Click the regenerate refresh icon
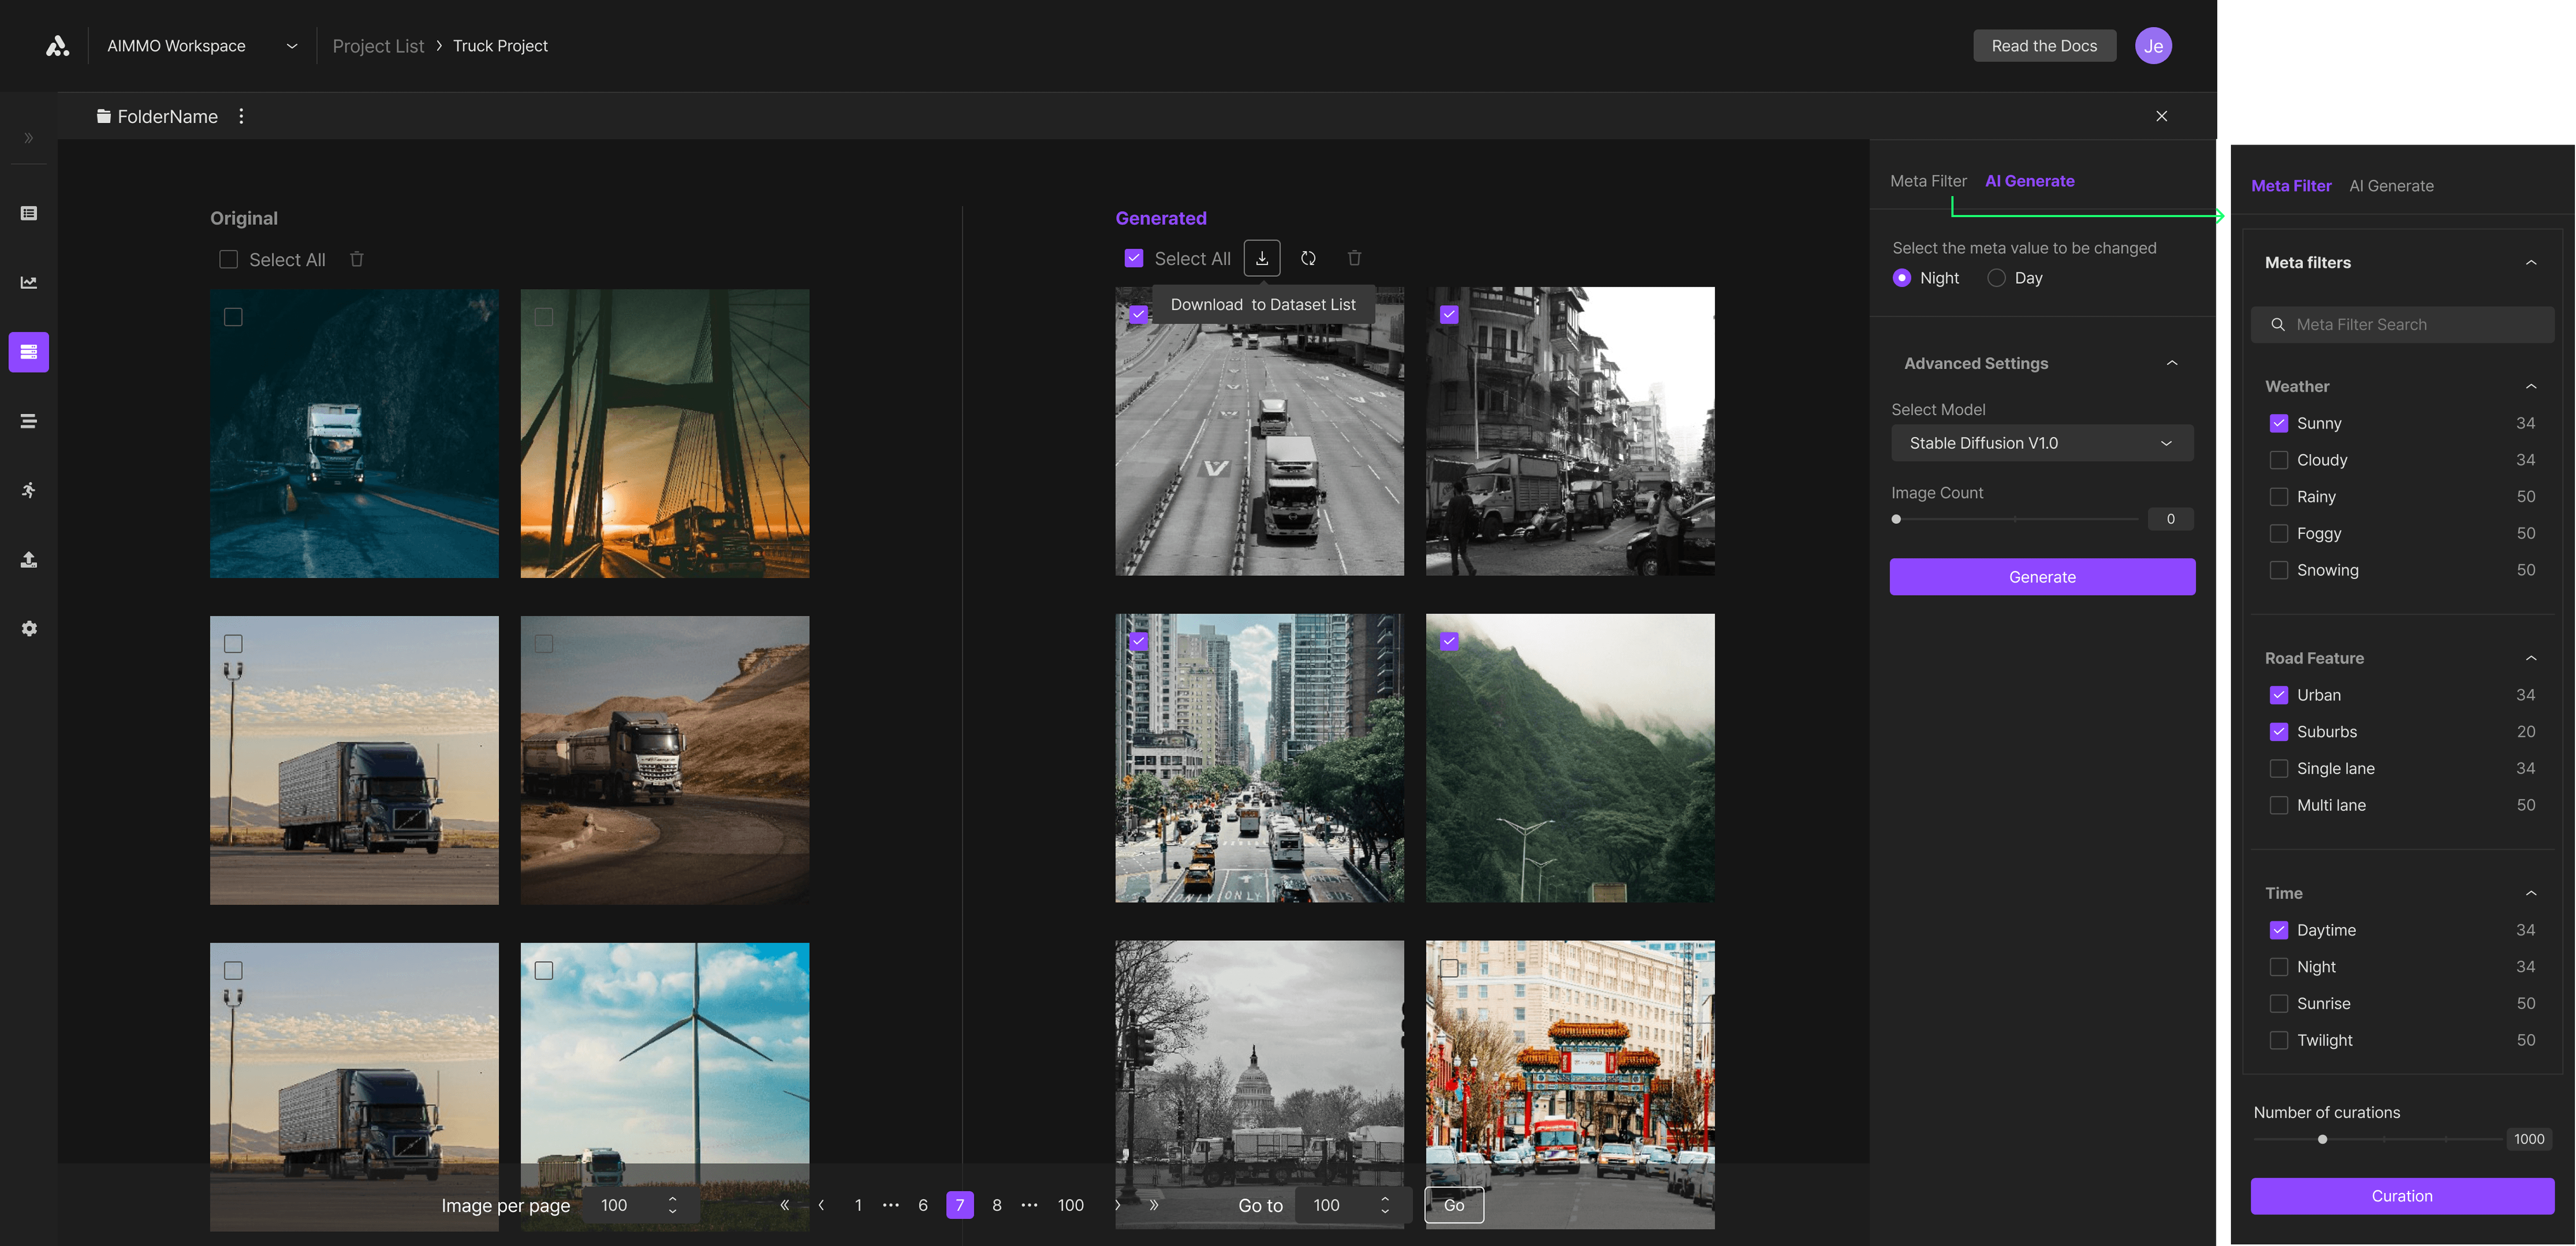The image size is (2576, 1246). pyautogui.click(x=1308, y=258)
